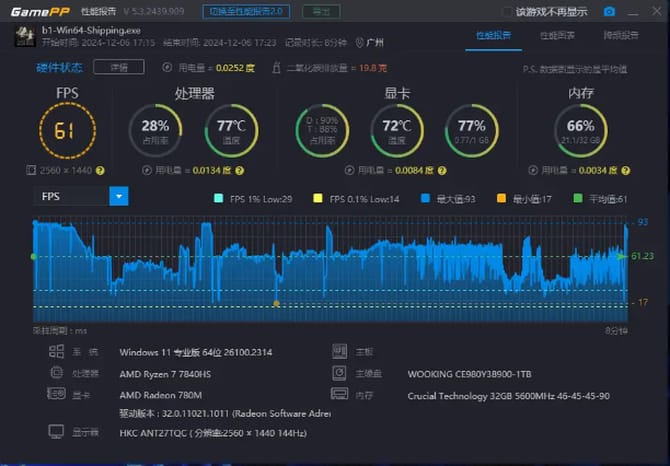Switch to the 性能报告 tab

coord(494,35)
